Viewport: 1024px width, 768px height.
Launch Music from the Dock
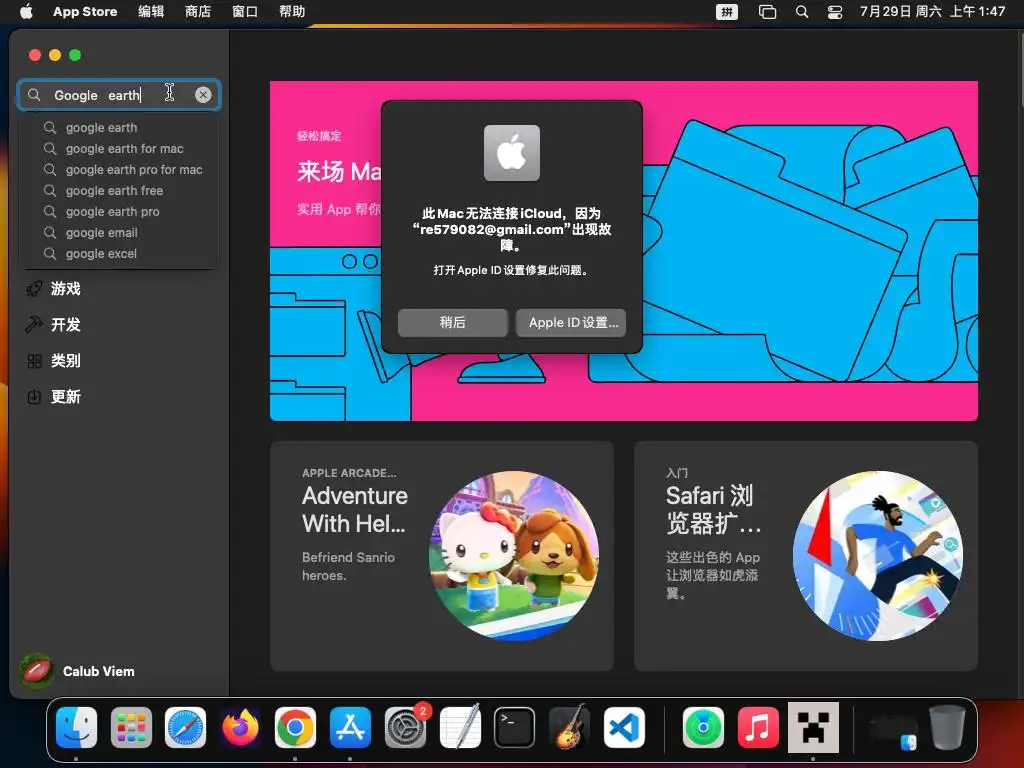[x=758, y=728]
